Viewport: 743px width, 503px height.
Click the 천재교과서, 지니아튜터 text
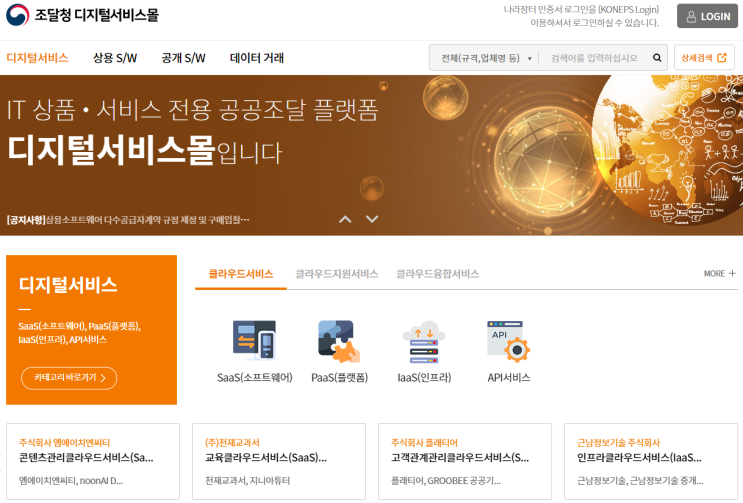click(247, 480)
